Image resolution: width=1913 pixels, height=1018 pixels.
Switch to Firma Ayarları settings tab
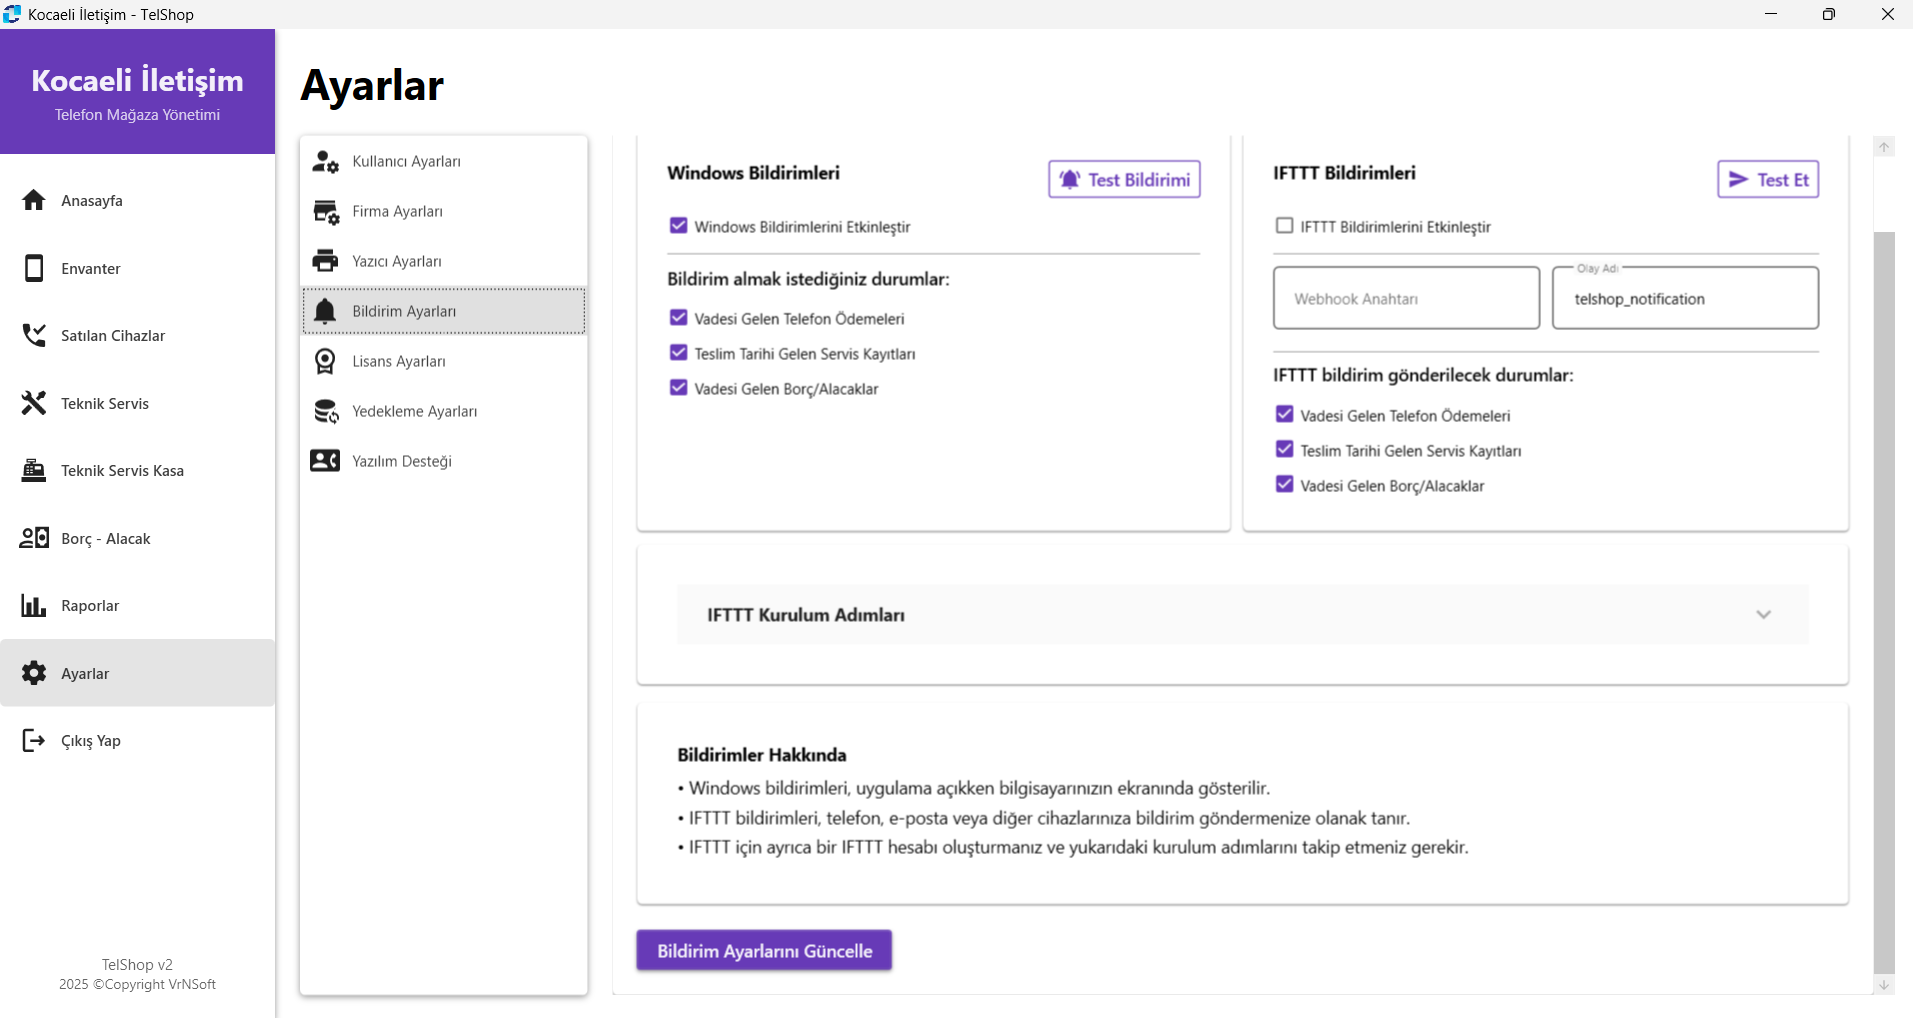click(397, 211)
